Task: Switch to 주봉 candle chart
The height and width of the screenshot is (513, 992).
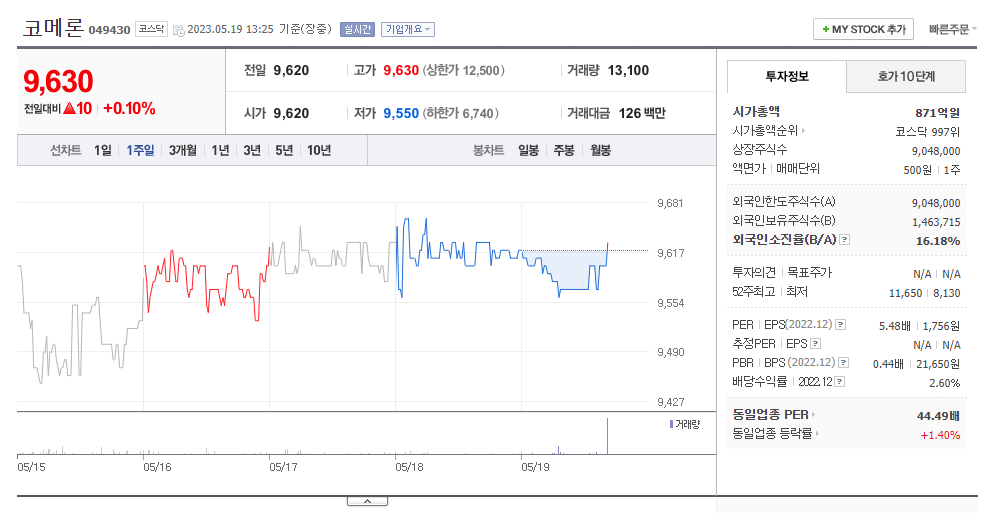Action: coord(564,151)
